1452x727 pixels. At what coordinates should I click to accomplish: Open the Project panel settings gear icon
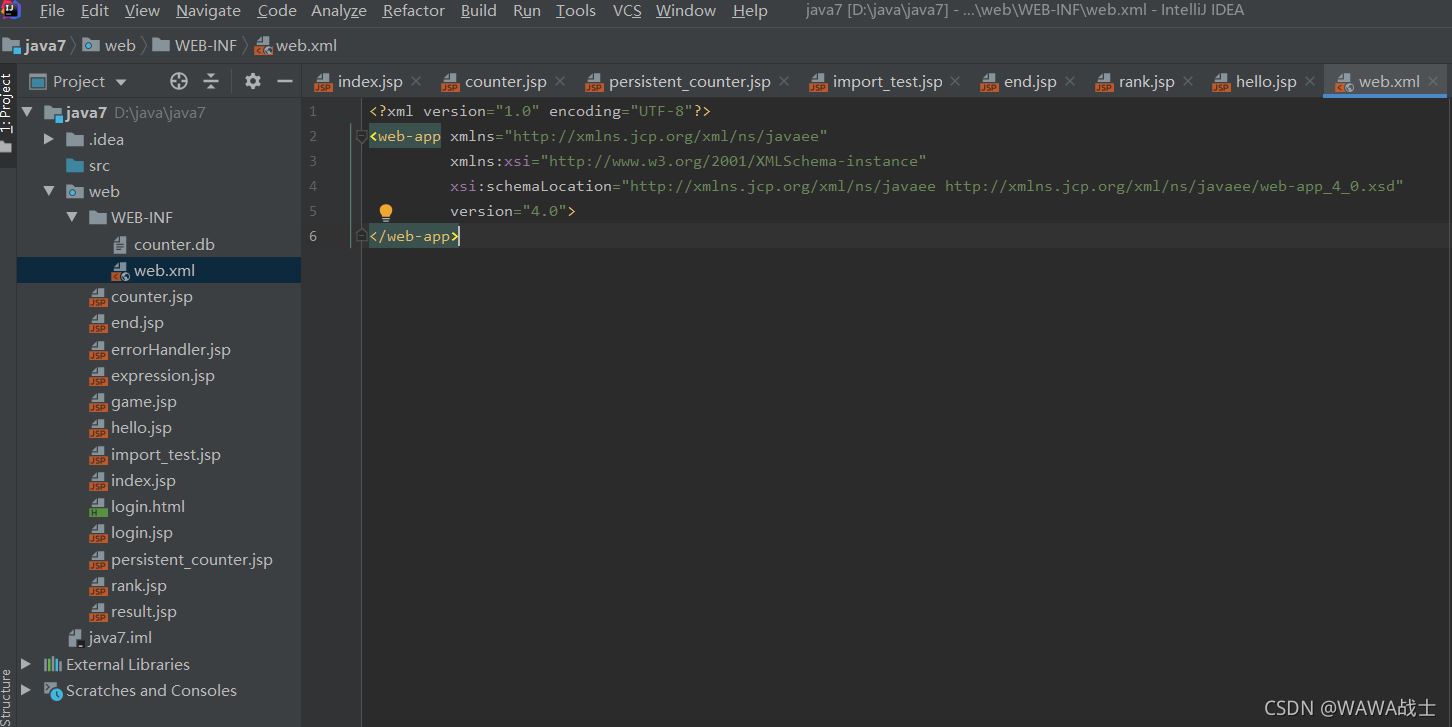tap(252, 81)
